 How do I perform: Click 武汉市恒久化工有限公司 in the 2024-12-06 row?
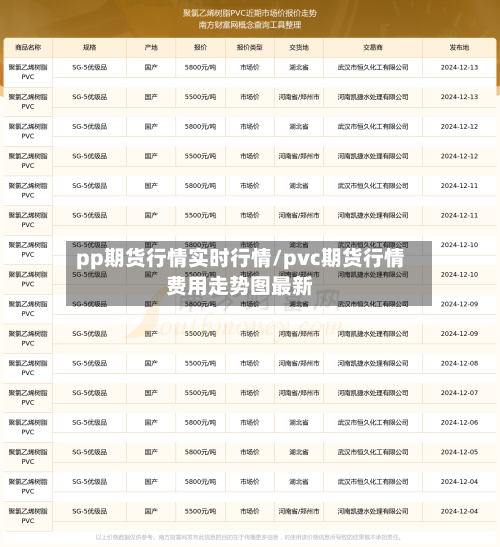pos(373,422)
